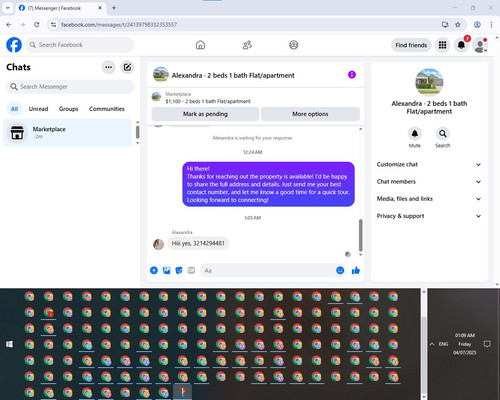Start a new message with compose icon
This screenshot has height=400, width=500.
click(127, 67)
